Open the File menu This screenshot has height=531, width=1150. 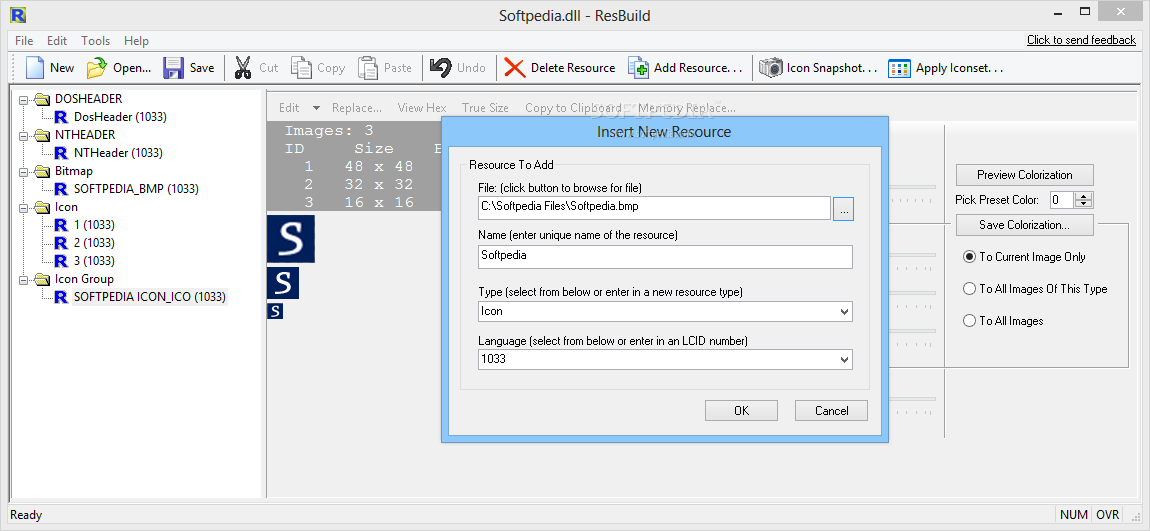(24, 40)
